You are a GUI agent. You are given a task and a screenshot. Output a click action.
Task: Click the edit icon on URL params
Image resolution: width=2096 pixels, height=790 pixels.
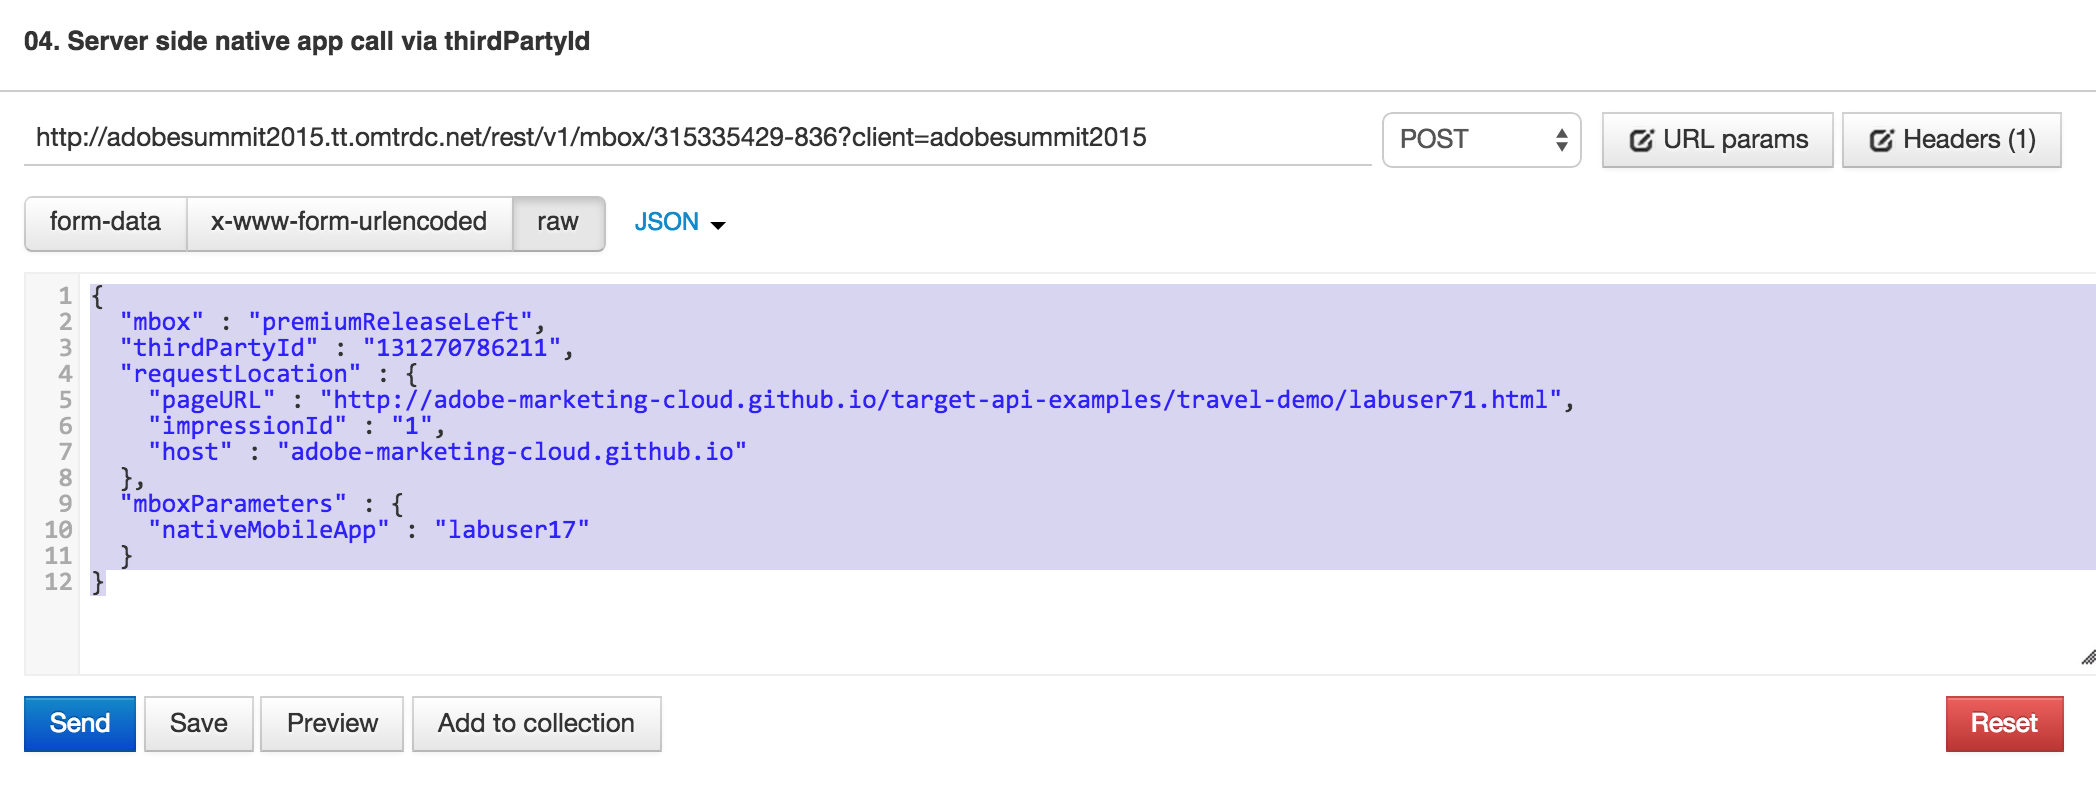[1641, 140]
